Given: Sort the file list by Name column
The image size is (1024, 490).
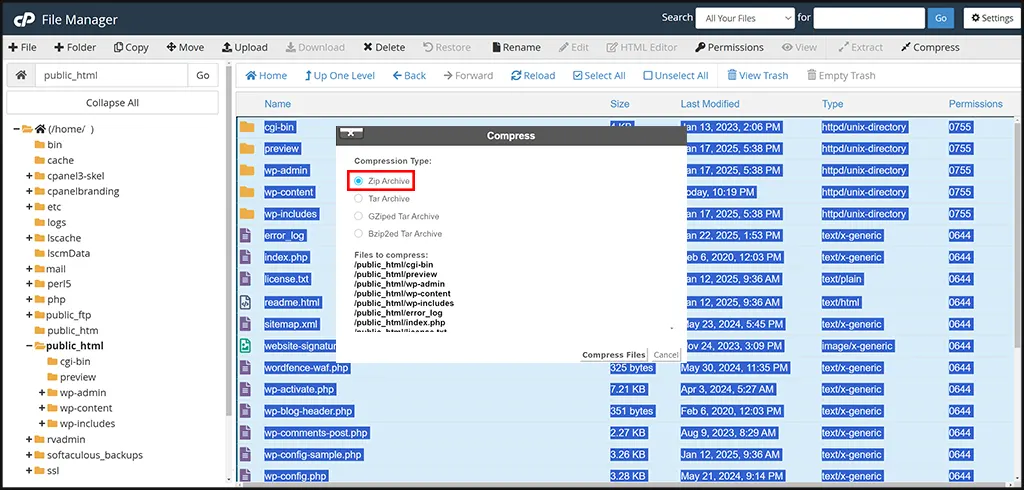Looking at the screenshot, I should pos(278,104).
